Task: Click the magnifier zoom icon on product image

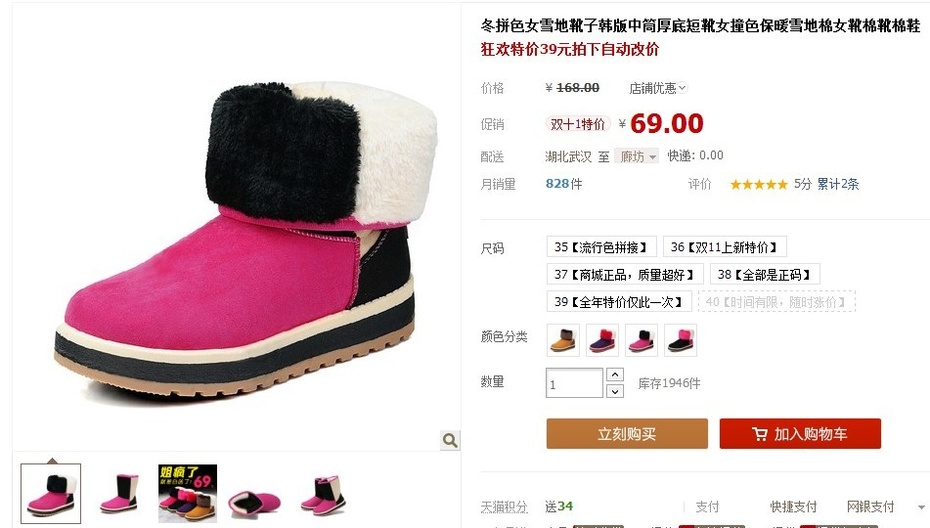Action: click(x=450, y=440)
